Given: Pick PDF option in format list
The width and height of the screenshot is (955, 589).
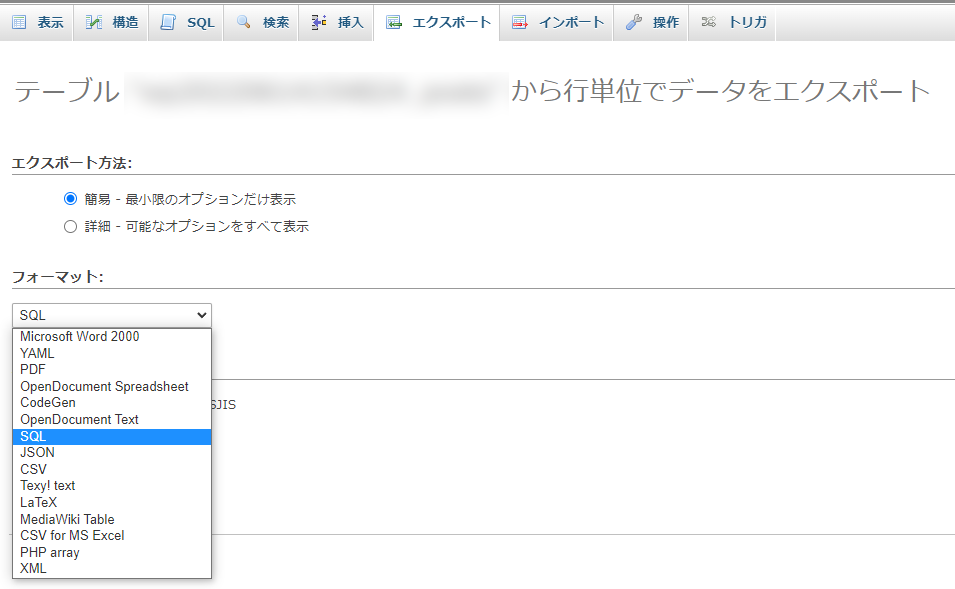Looking at the screenshot, I should [x=32, y=370].
